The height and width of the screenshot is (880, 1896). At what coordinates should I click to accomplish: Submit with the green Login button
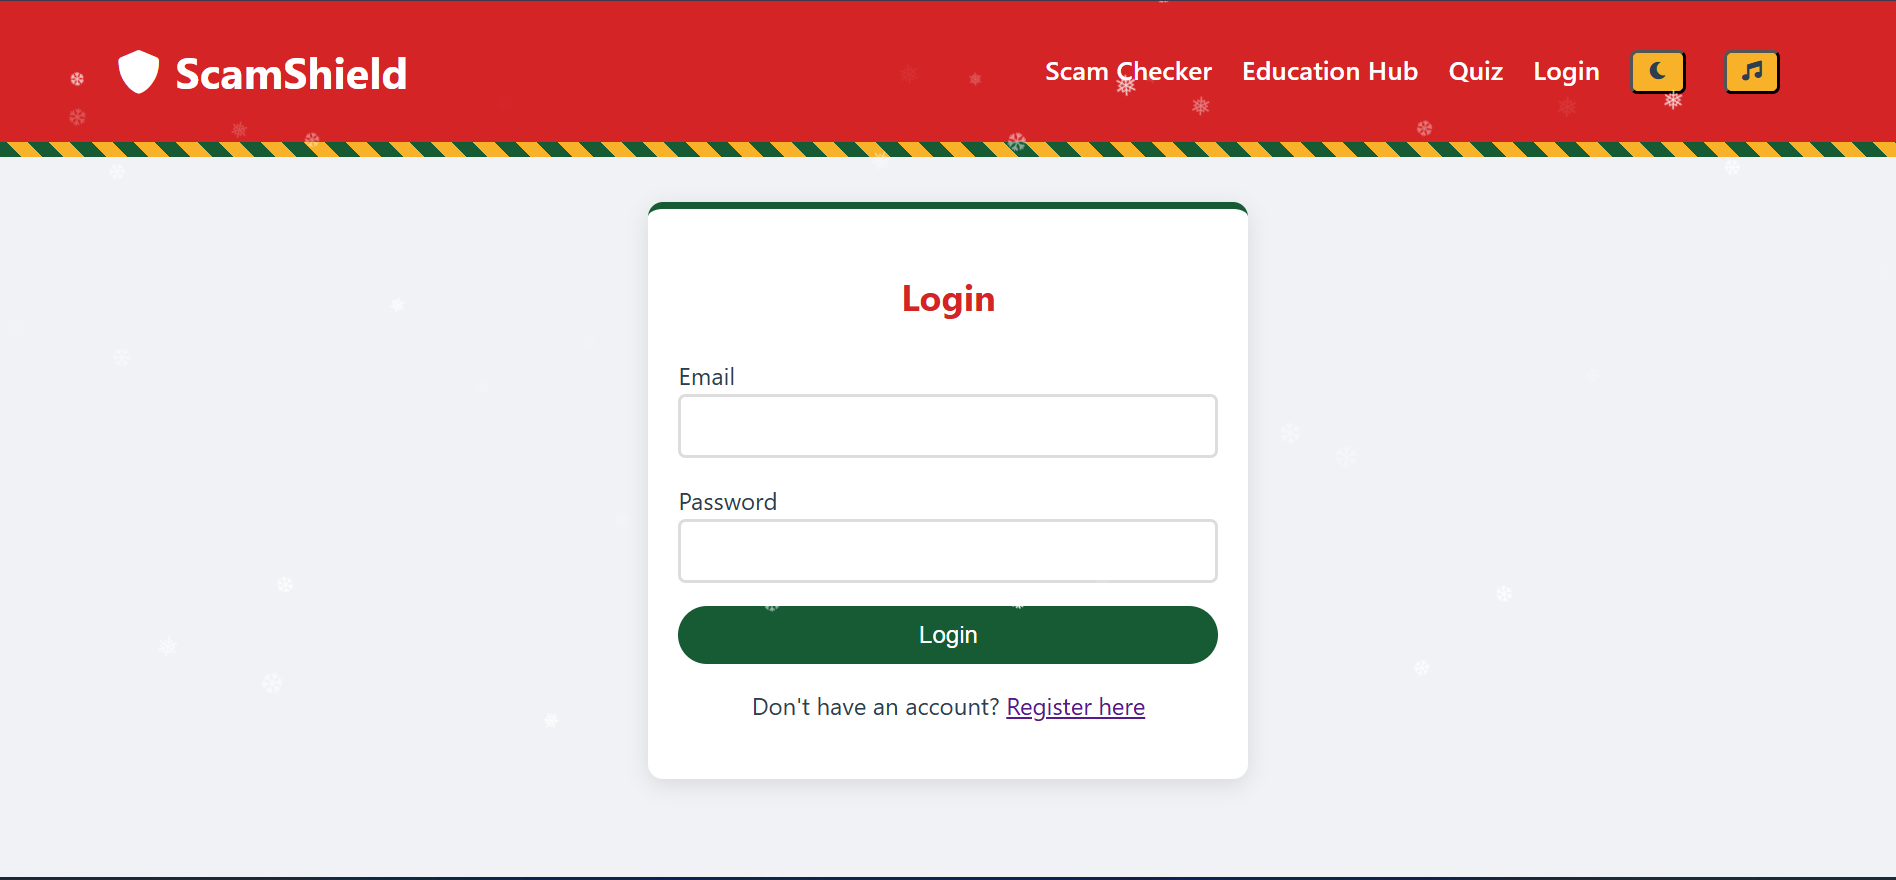[948, 635]
